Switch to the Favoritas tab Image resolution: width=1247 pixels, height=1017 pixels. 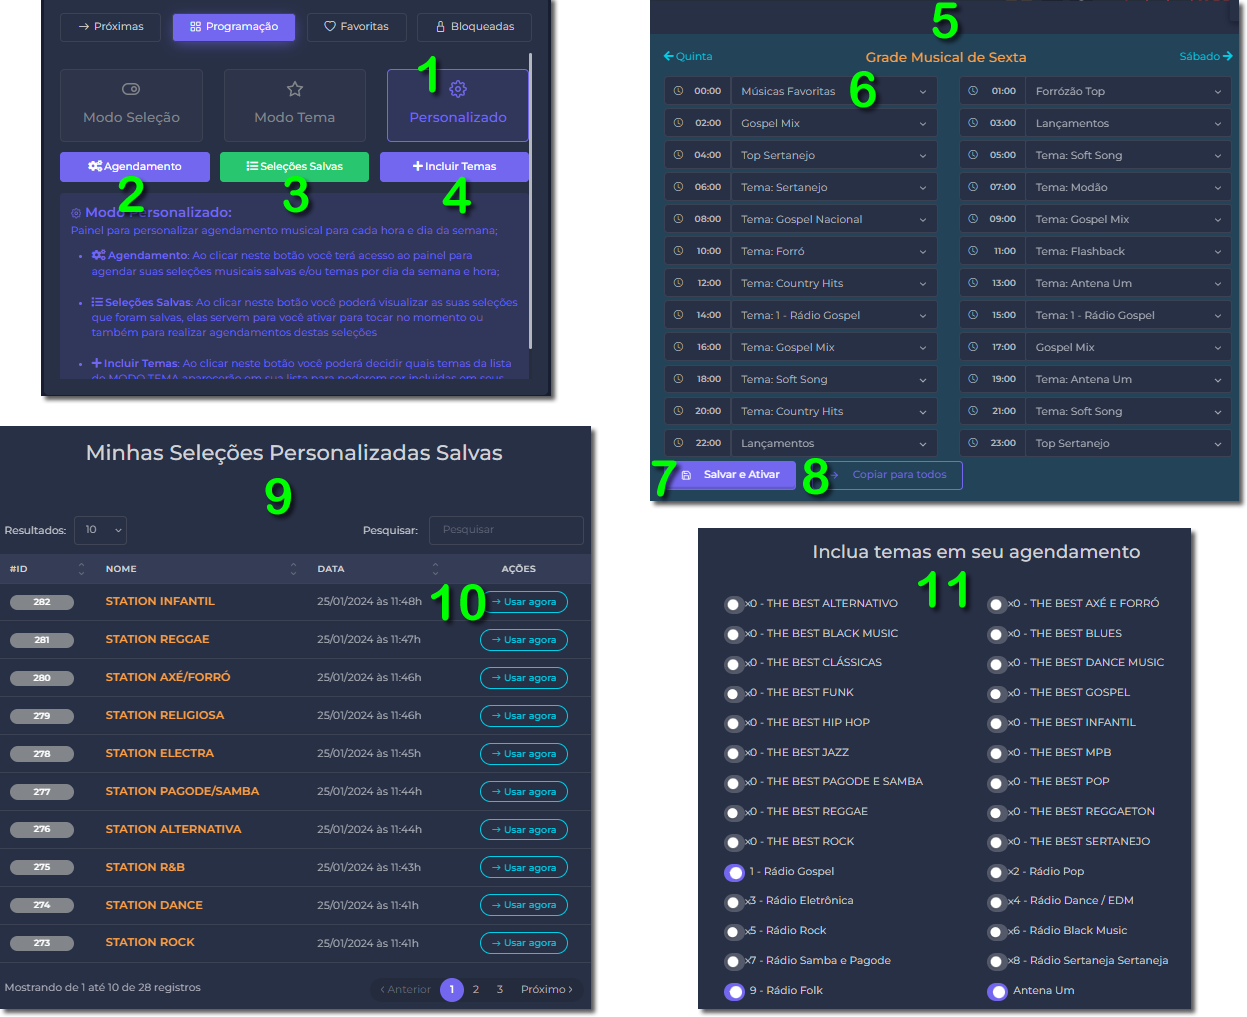[356, 27]
